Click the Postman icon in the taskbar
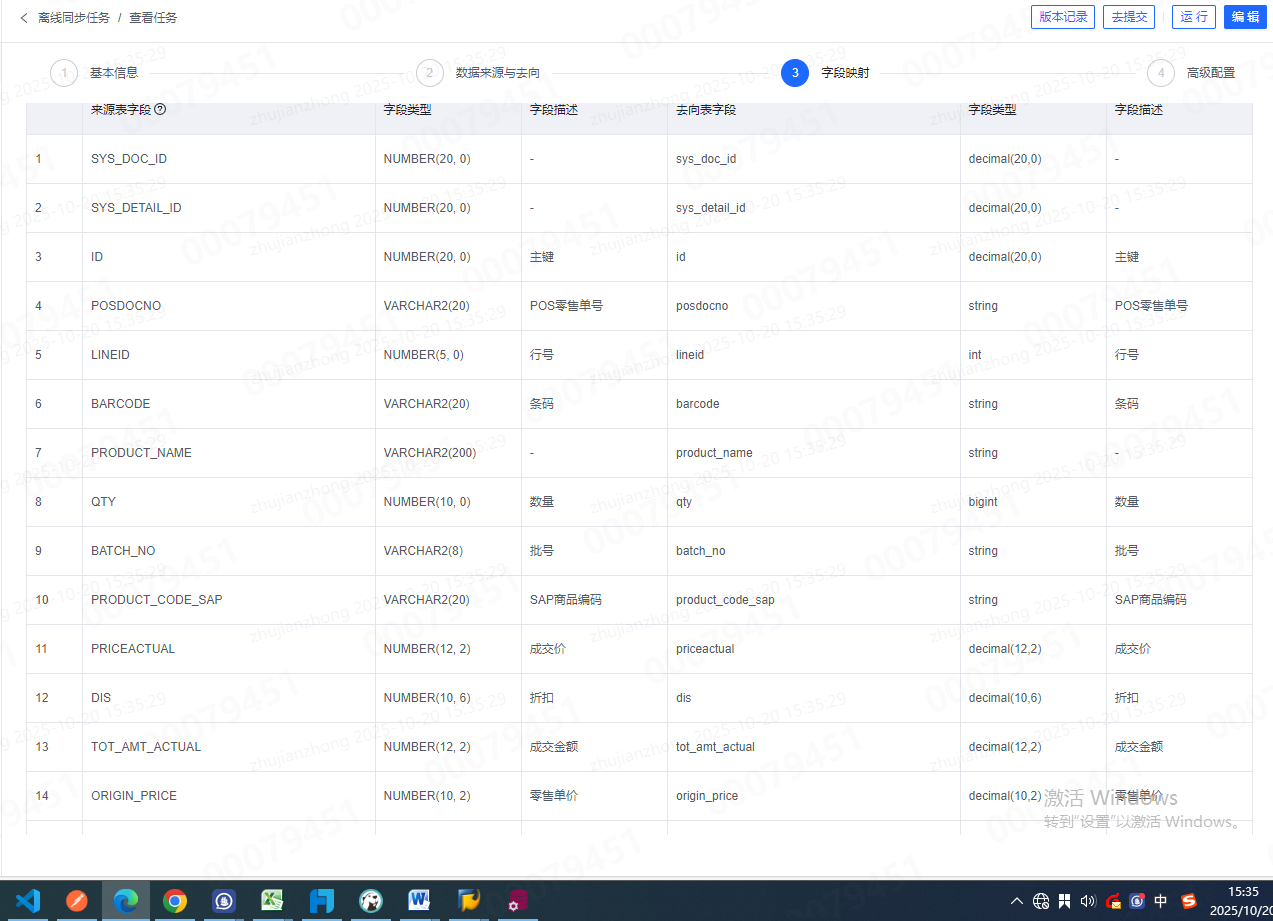The image size is (1273, 921). 77,901
